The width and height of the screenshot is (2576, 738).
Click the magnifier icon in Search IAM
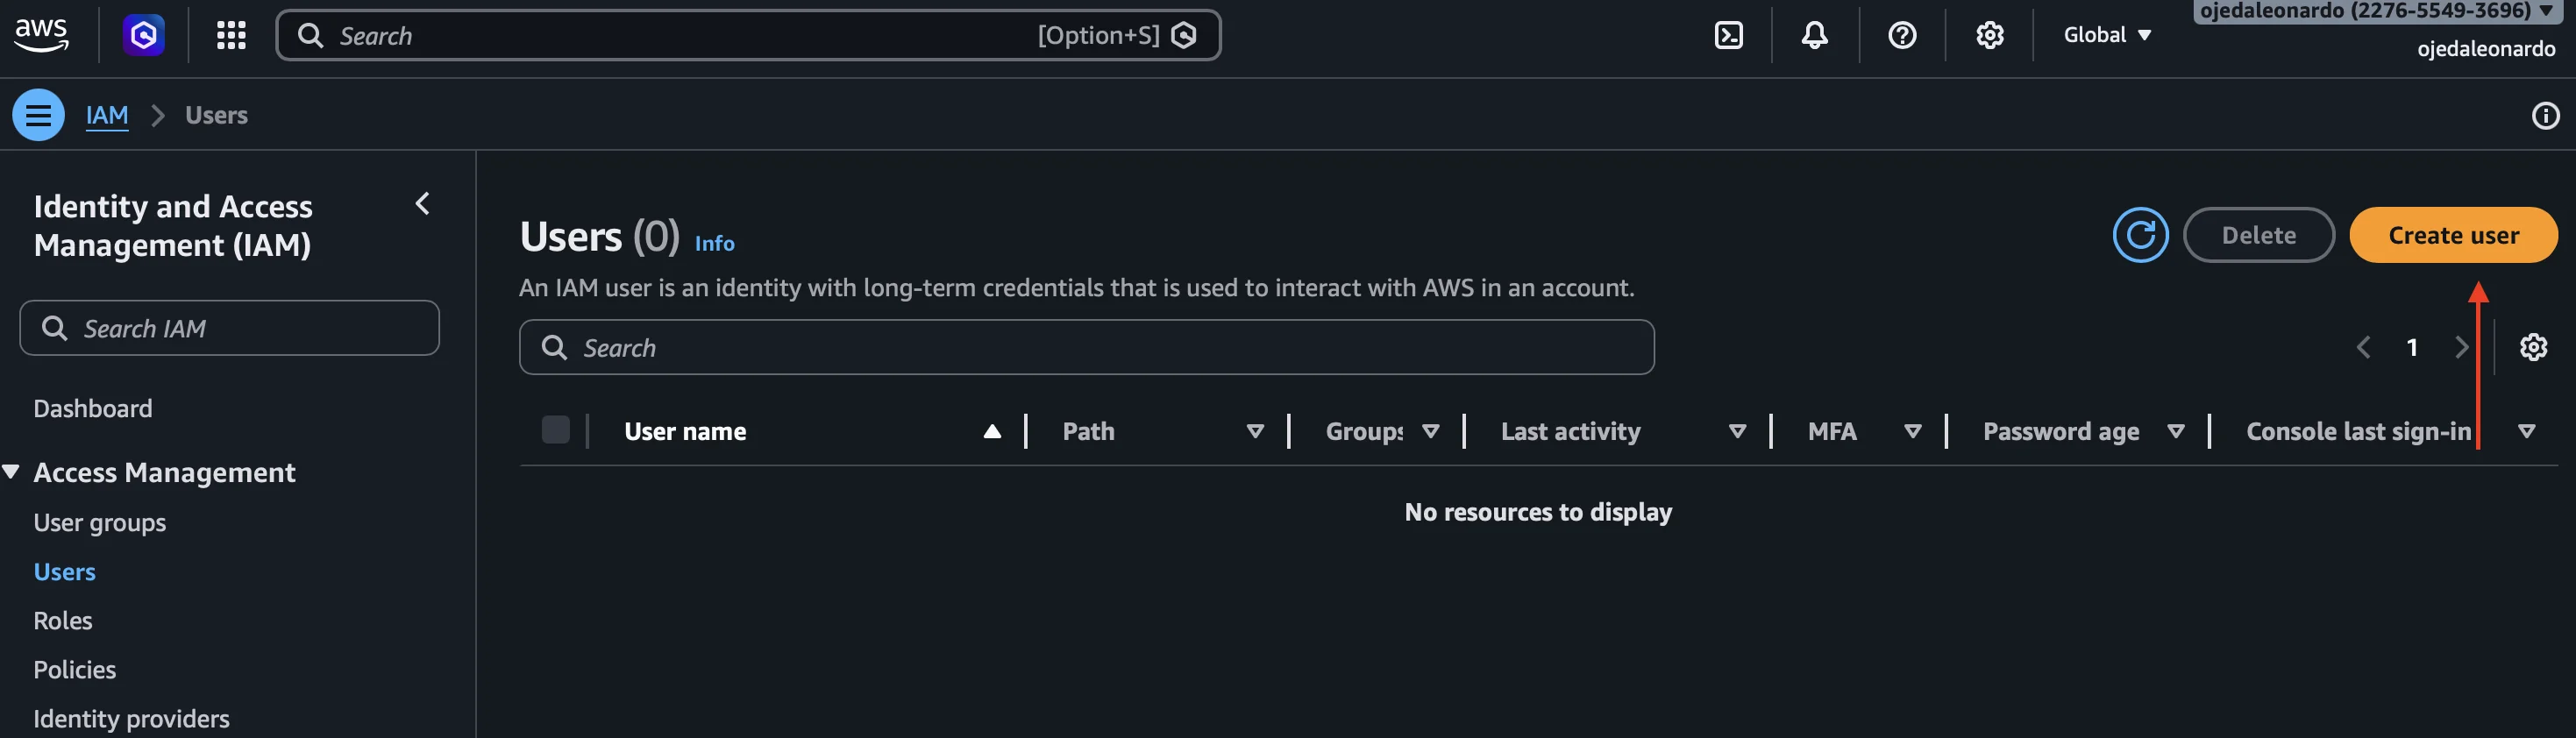pos(54,328)
